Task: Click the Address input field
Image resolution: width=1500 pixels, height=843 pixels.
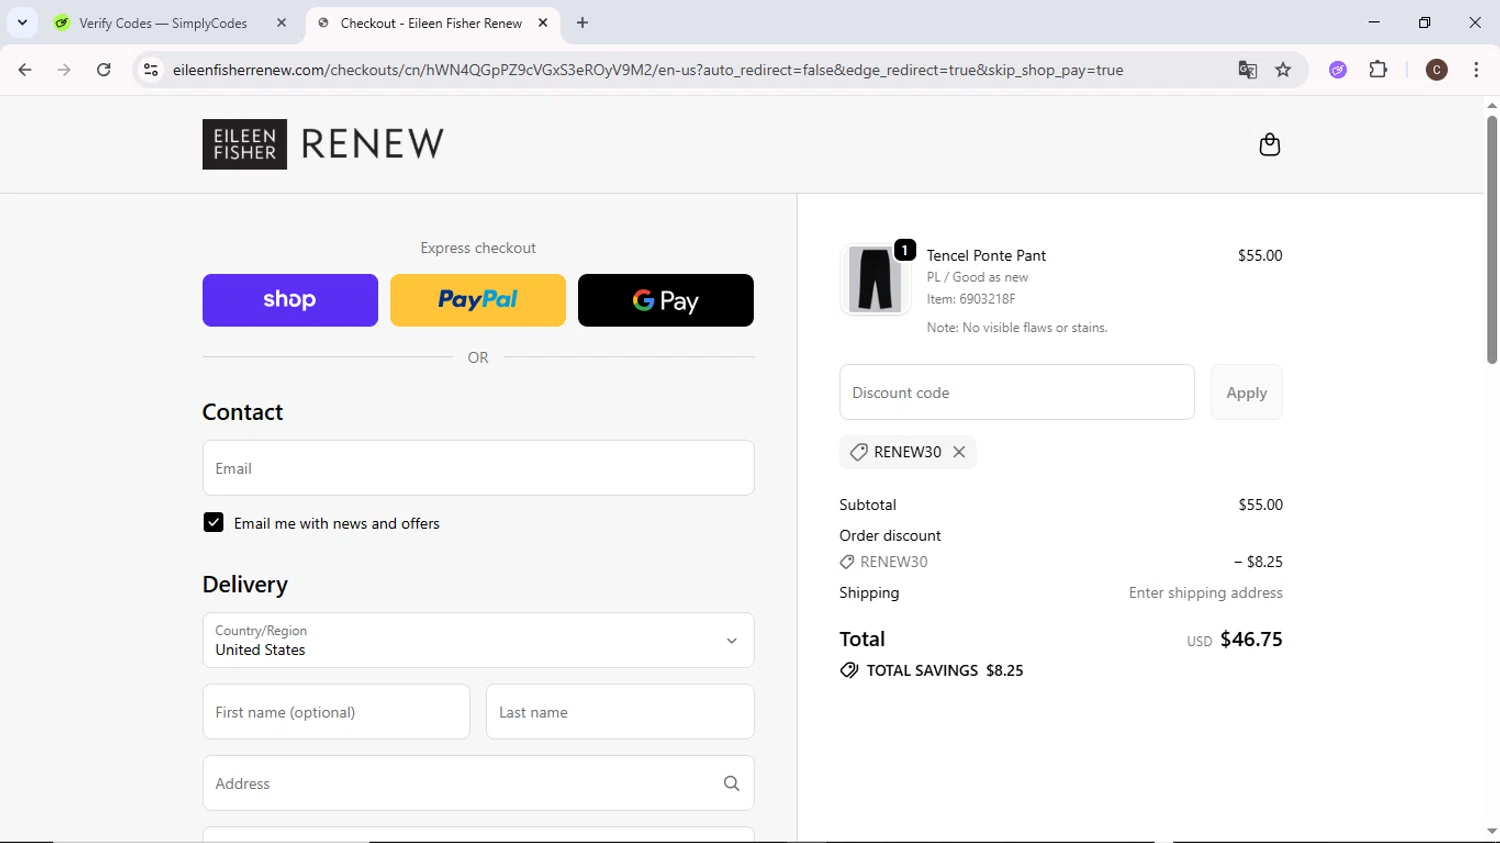Action: click(x=478, y=783)
